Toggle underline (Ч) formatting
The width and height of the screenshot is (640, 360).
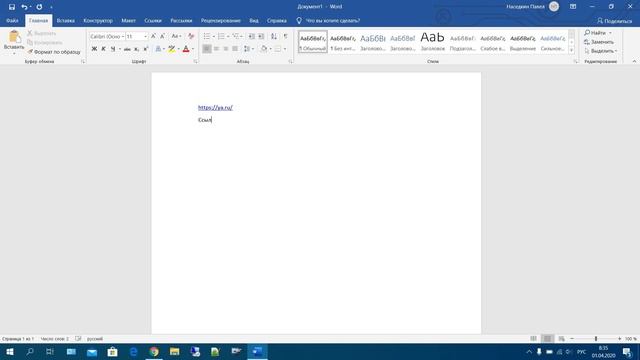tap(113, 49)
